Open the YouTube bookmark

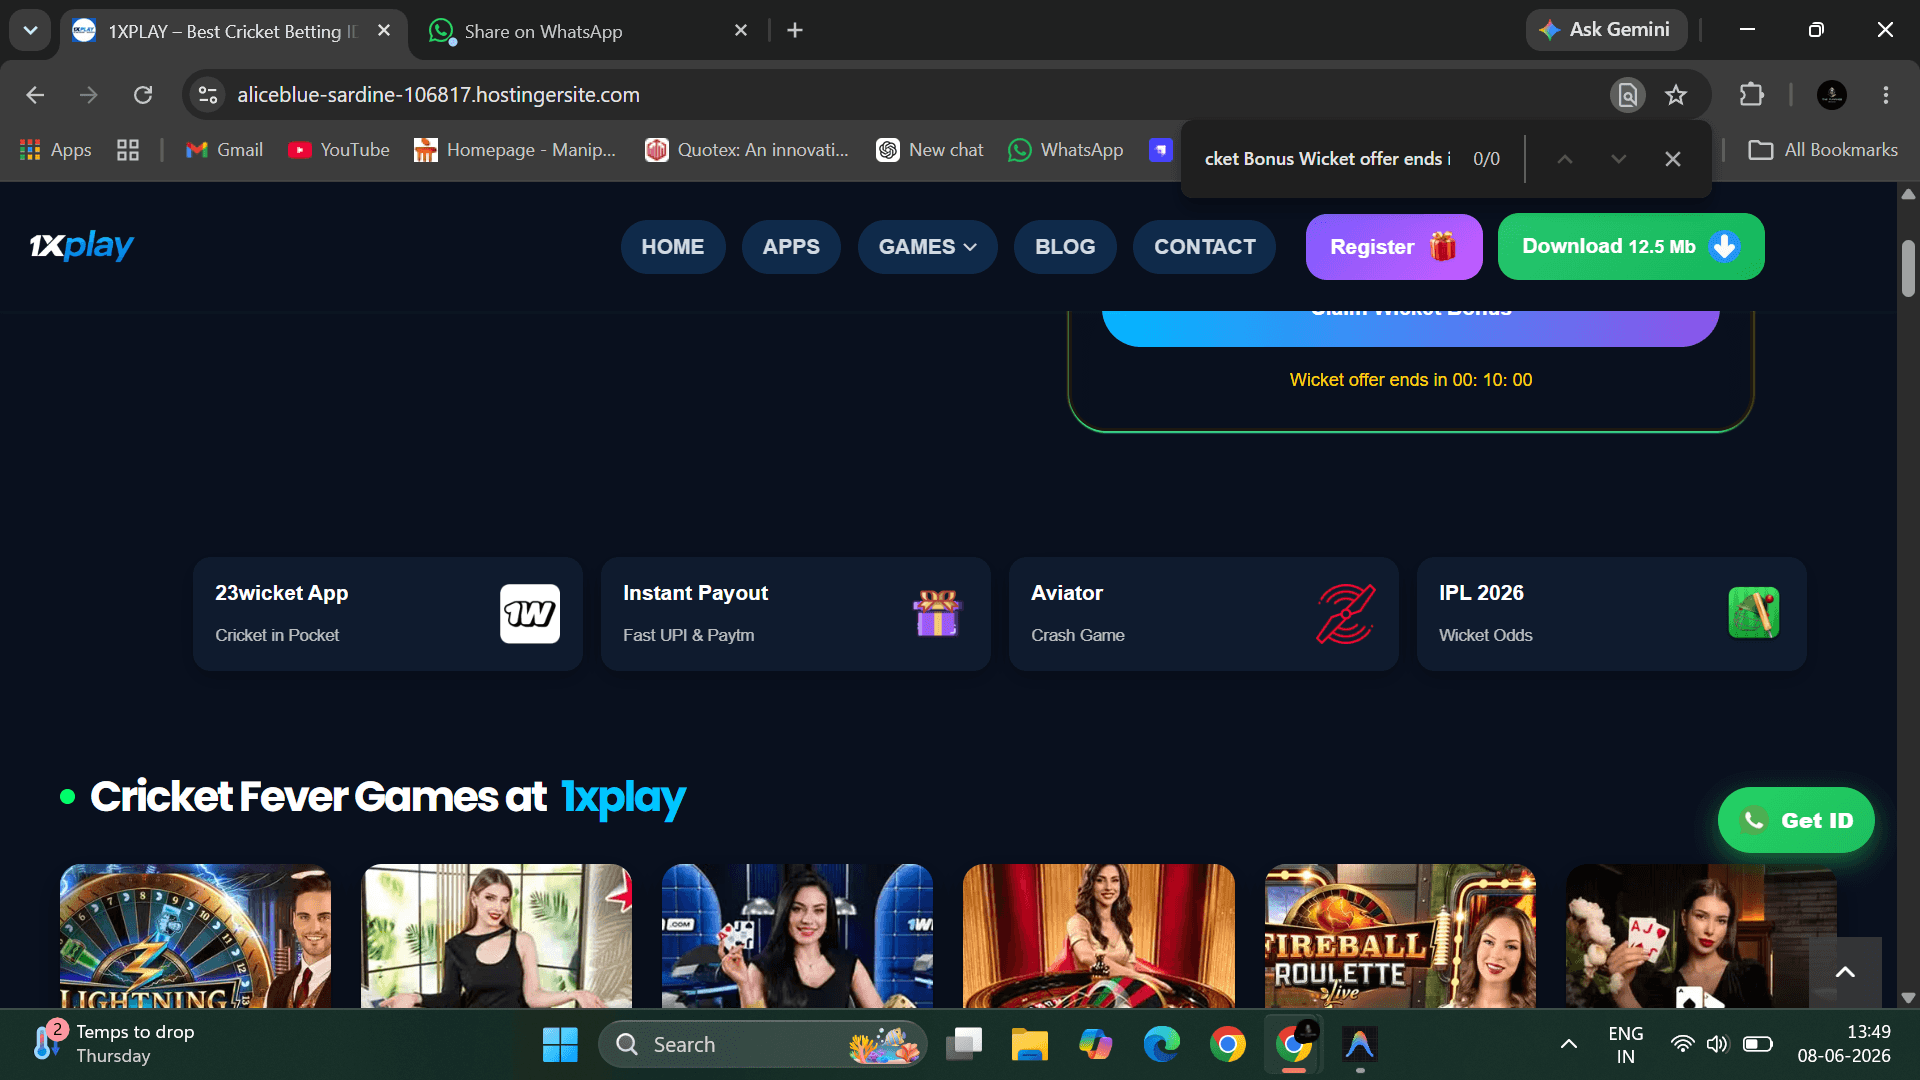(x=339, y=150)
